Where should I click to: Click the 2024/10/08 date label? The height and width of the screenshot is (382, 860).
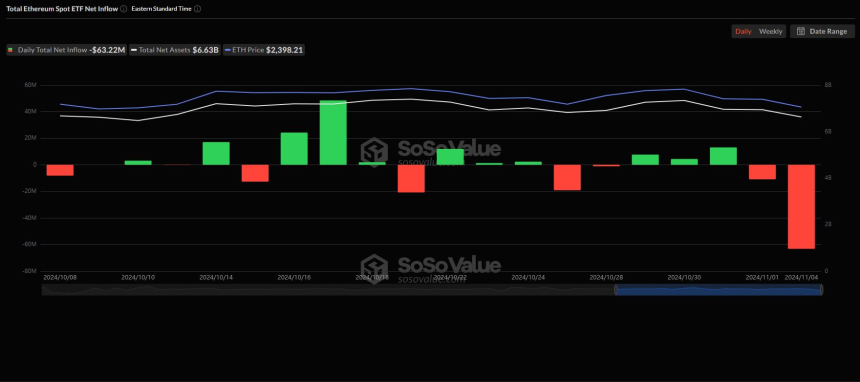tap(60, 278)
